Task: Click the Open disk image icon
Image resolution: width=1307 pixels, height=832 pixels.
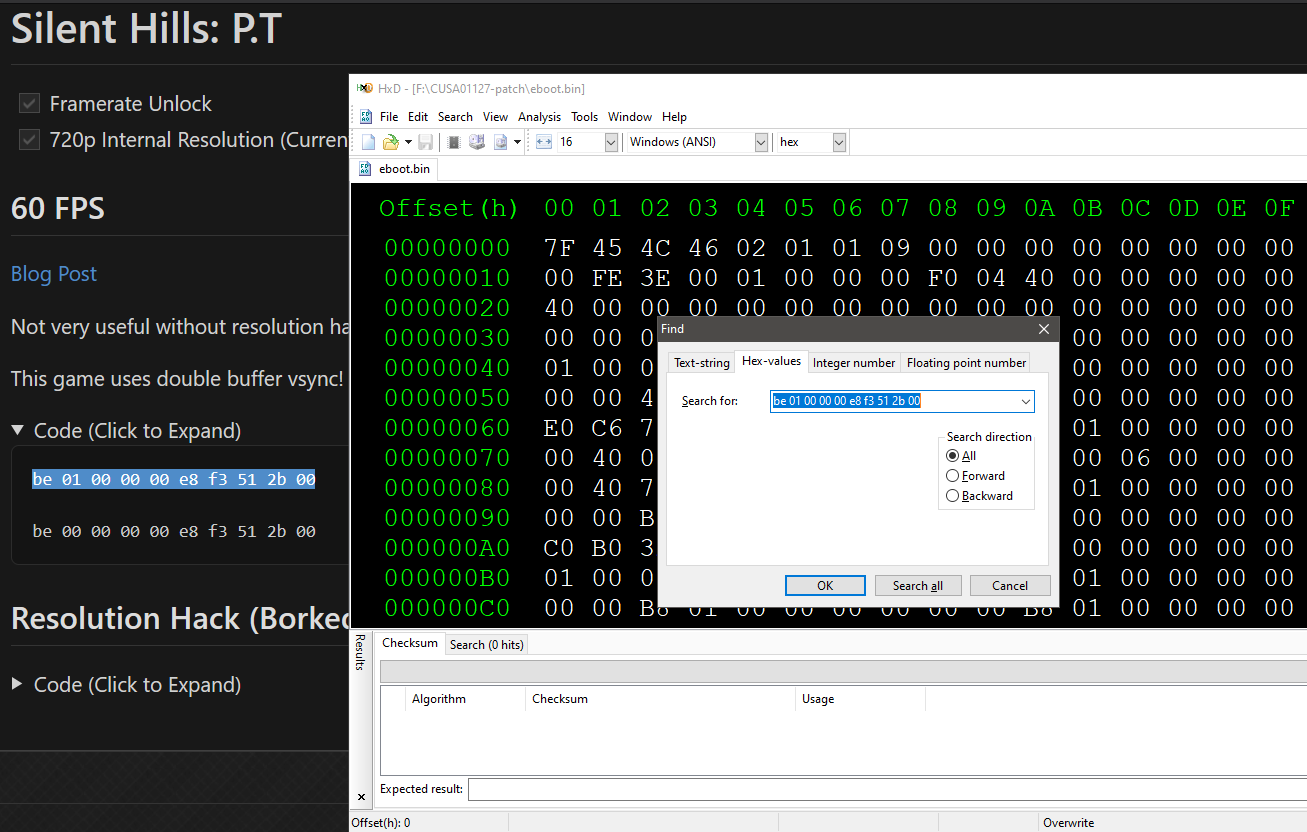Action: click(501, 142)
